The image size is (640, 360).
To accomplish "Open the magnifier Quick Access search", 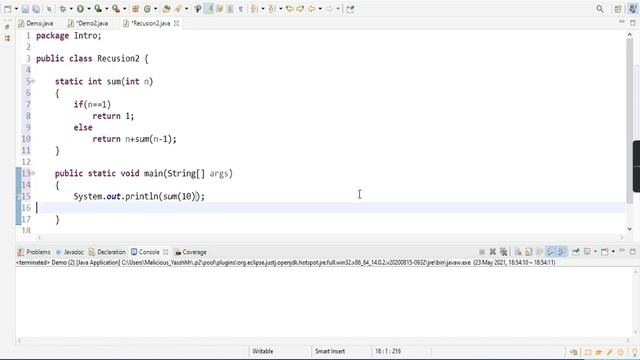I will [x=600, y=9].
